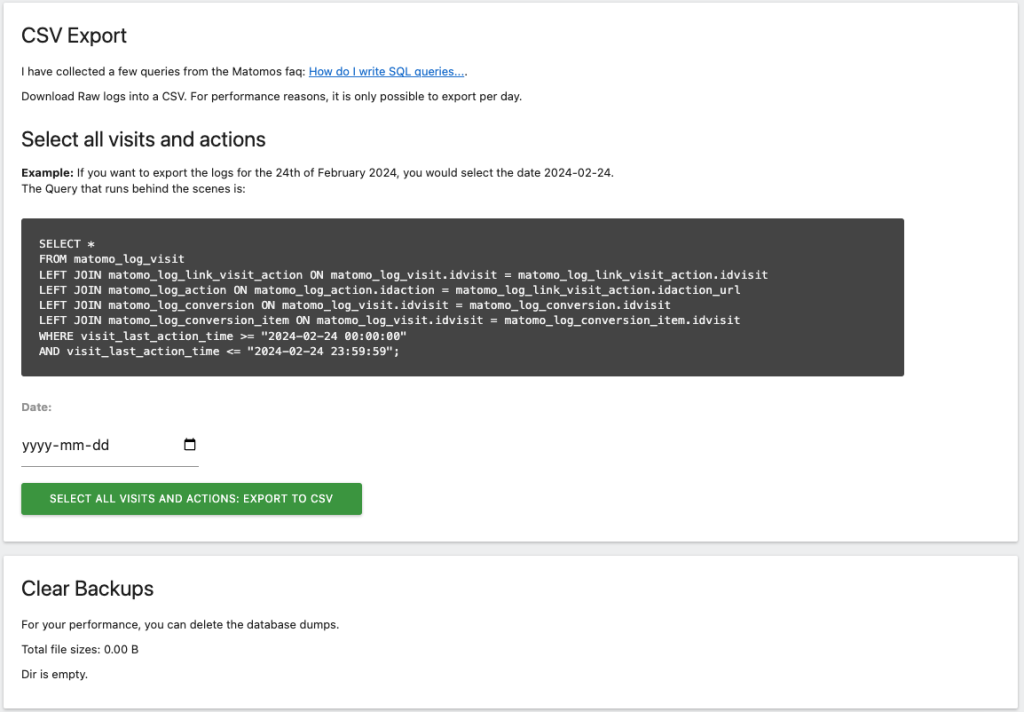Click the LEFT JOIN matomo_log_conversion_item line
This screenshot has width=1024, height=712.
[x=389, y=320]
